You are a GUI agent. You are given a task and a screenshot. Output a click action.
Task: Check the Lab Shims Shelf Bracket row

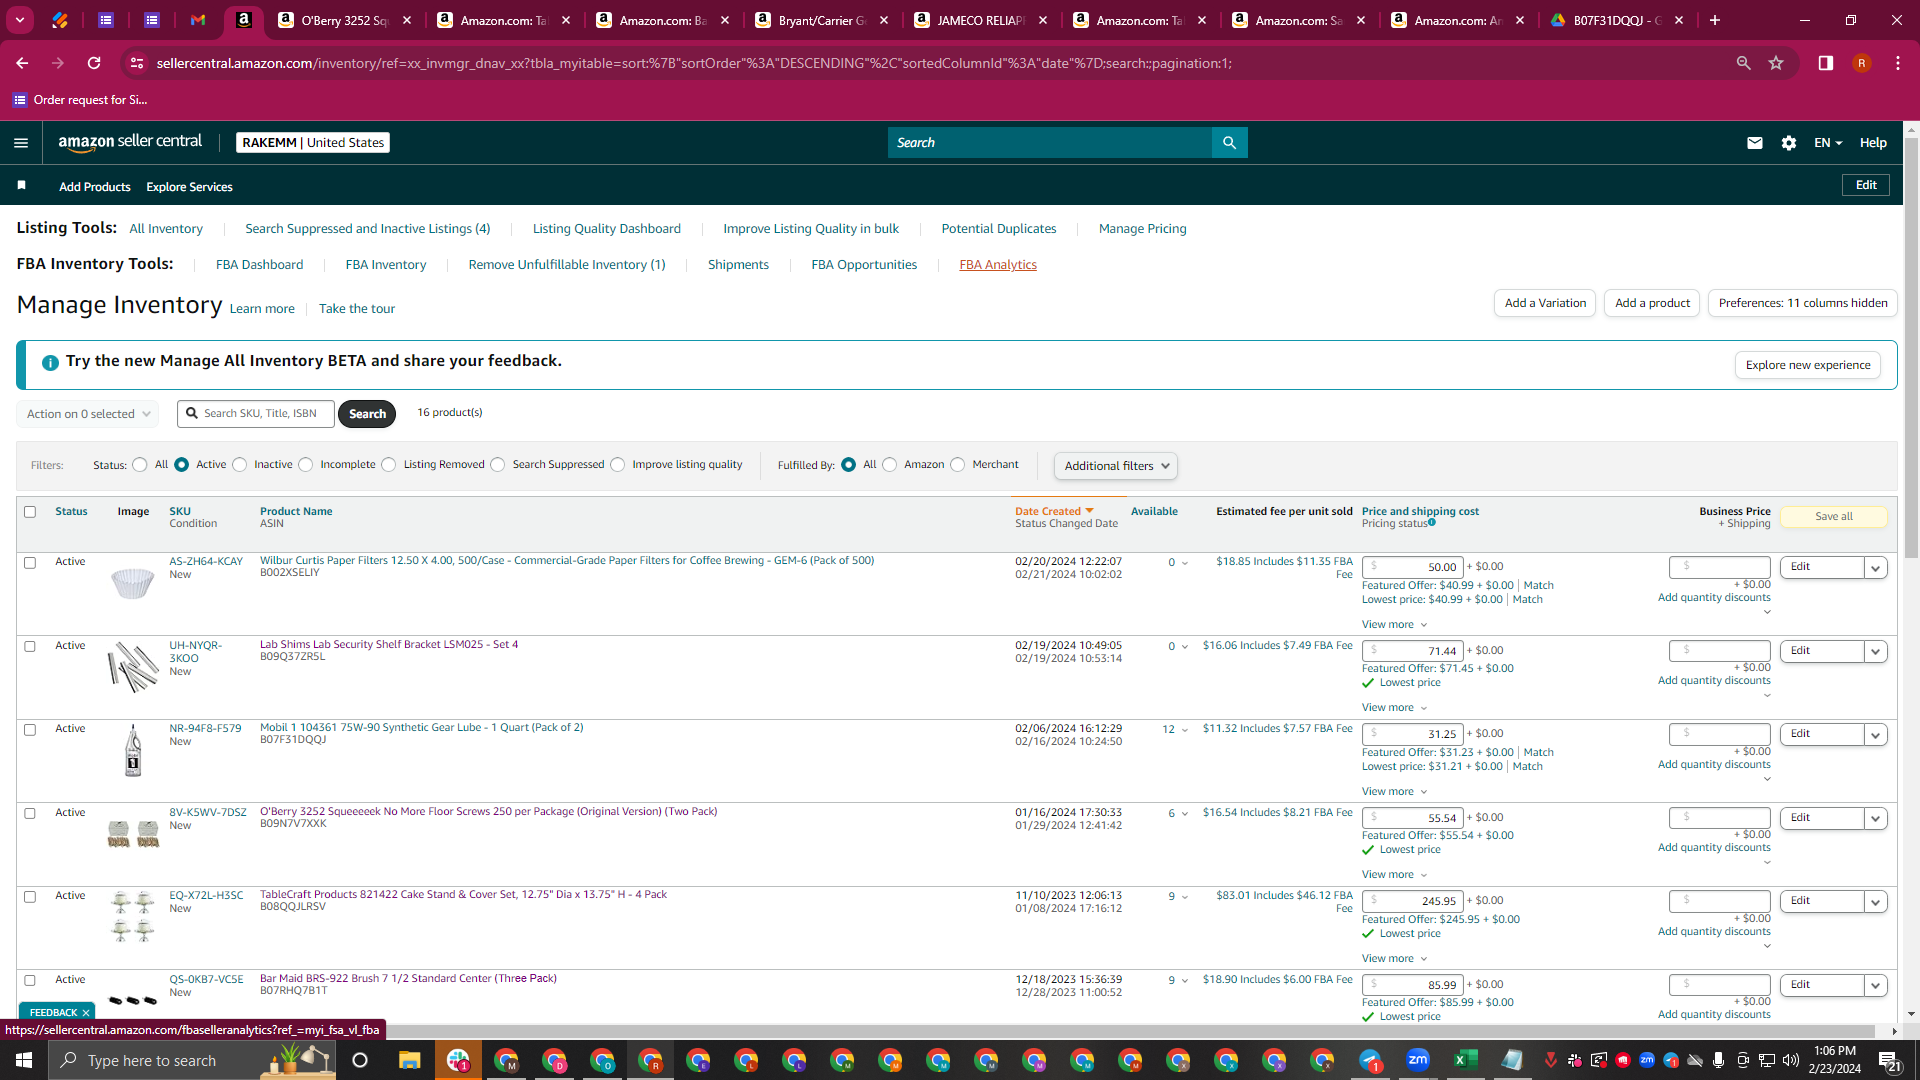click(x=30, y=647)
